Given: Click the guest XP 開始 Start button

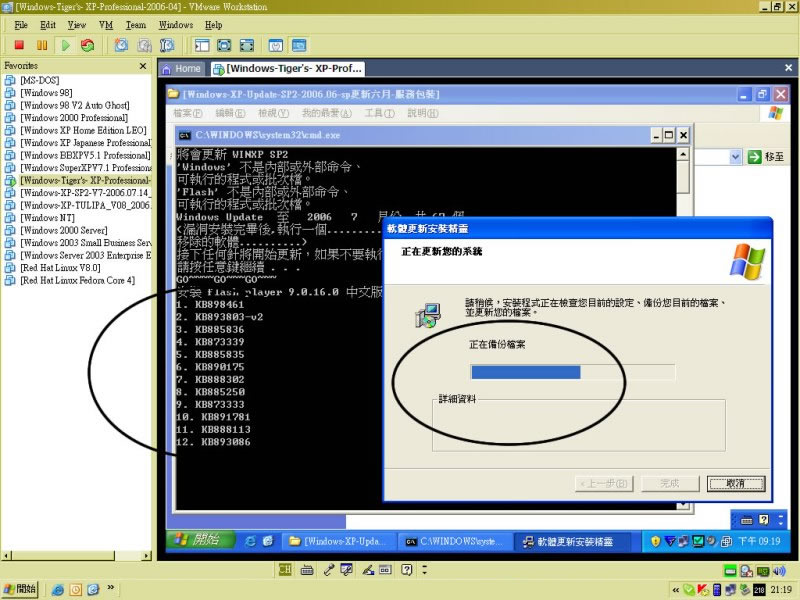Looking at the screenshot, I should point(199,540).
